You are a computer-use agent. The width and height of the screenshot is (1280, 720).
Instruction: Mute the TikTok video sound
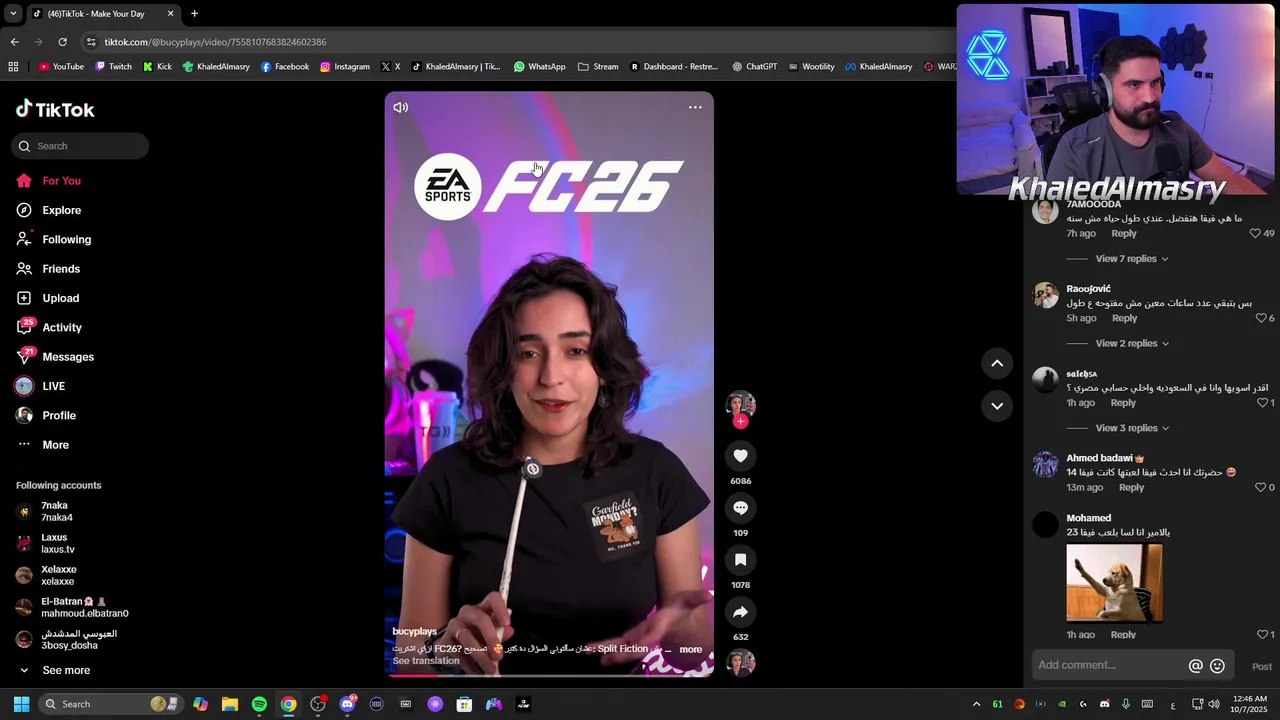[x=401, y=107]
